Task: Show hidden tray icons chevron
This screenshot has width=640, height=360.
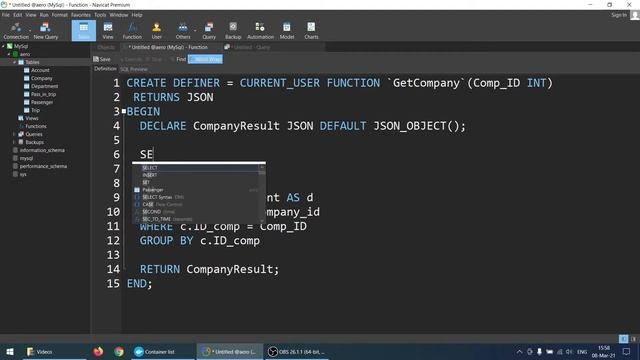Action: [519, 351]
